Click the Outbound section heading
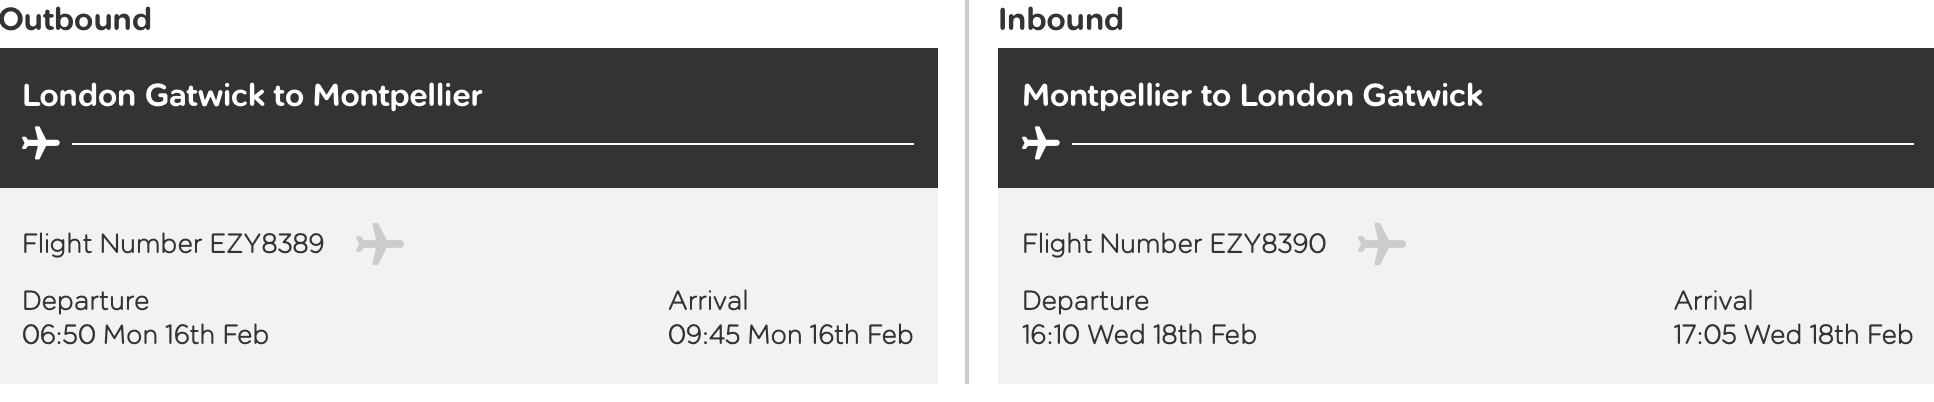1934x402 pixels. pyautogui.click(x=75, y=19)
